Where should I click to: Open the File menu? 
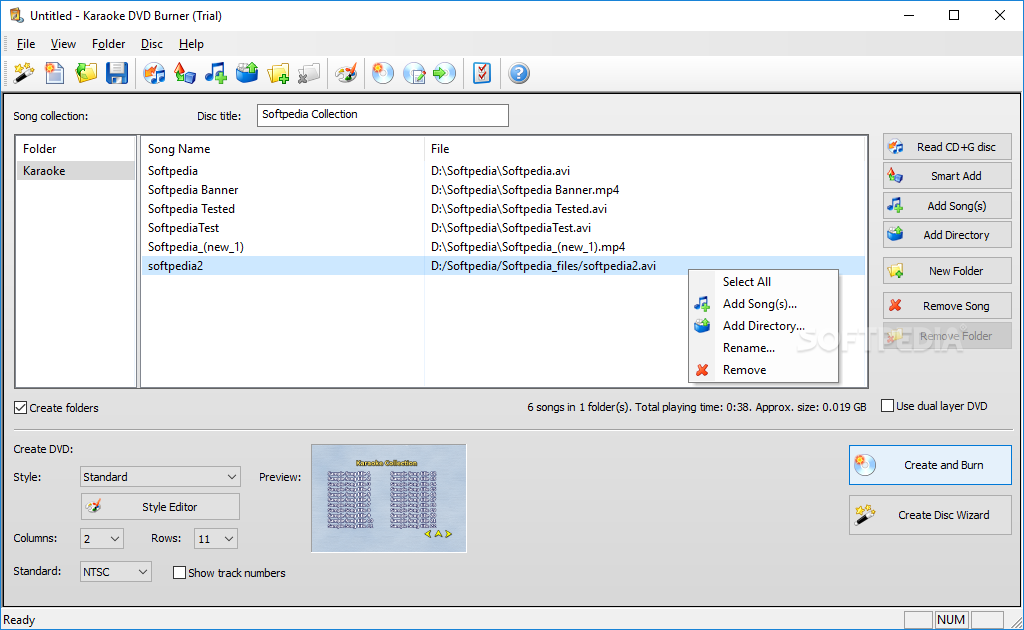pos(26,44)
